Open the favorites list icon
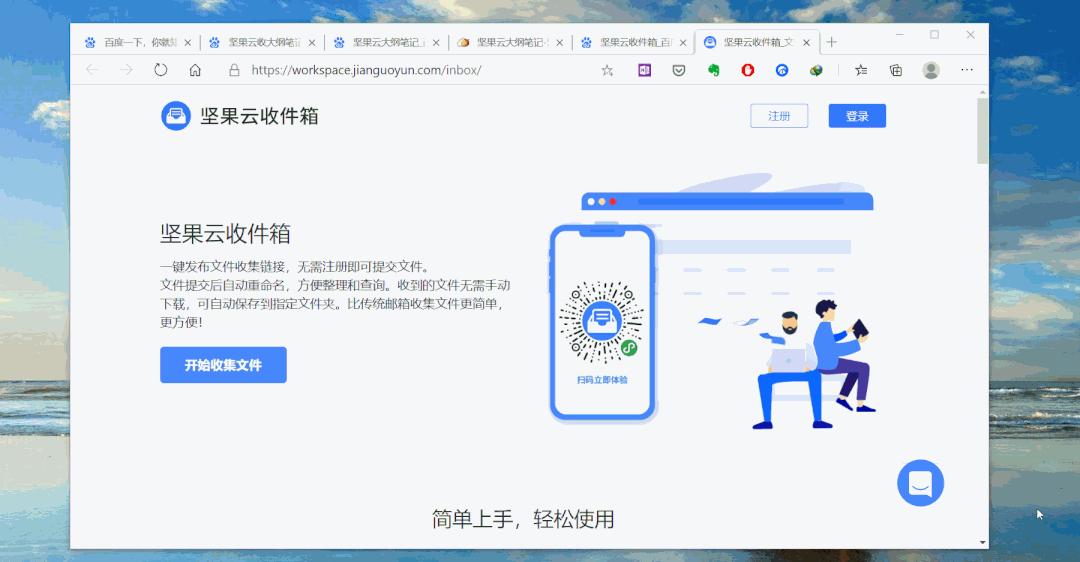This screenshot has width=1080, height=562. pyautogui.click(x=861, y=70)
